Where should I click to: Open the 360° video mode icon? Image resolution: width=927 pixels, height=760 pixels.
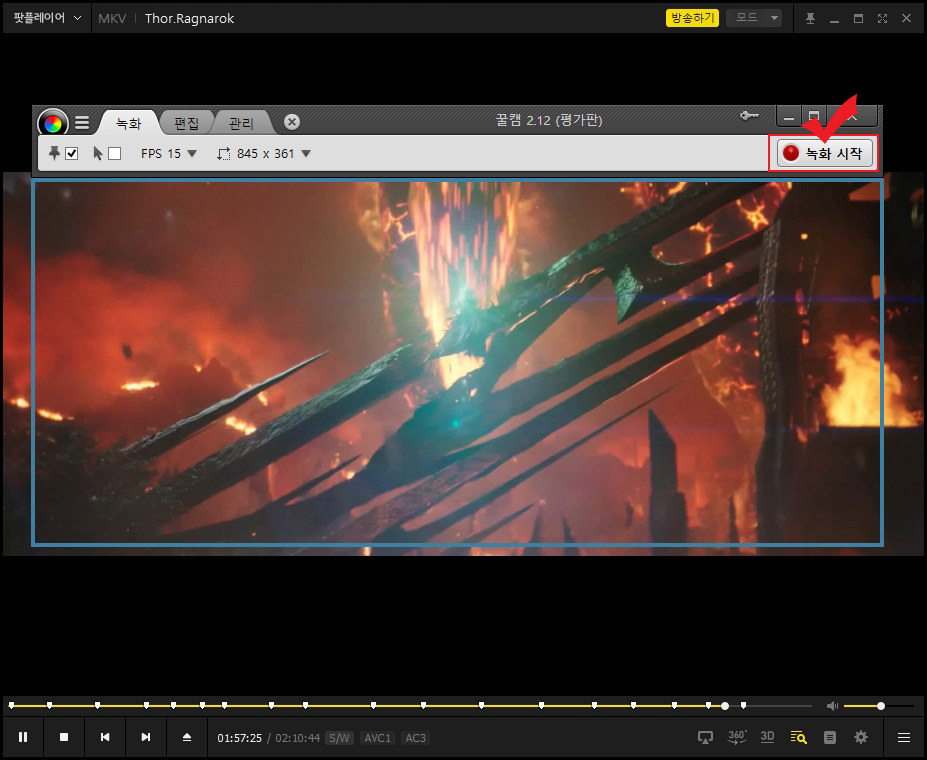coord(737,736)
